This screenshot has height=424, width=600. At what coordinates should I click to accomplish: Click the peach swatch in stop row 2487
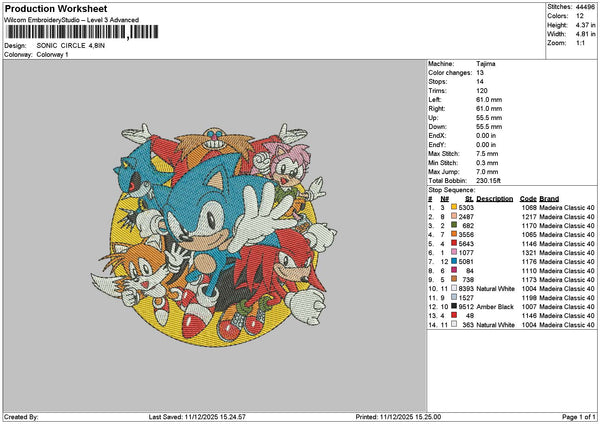454,216
